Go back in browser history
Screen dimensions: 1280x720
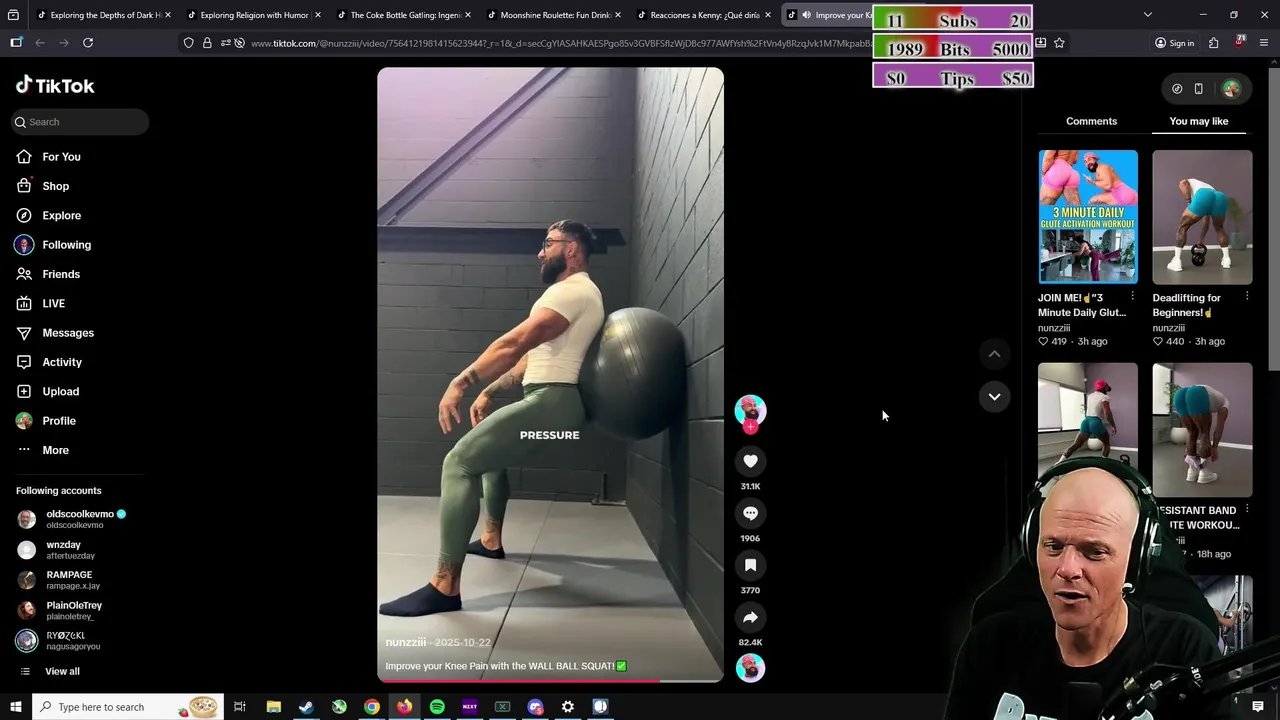point(40,43)
